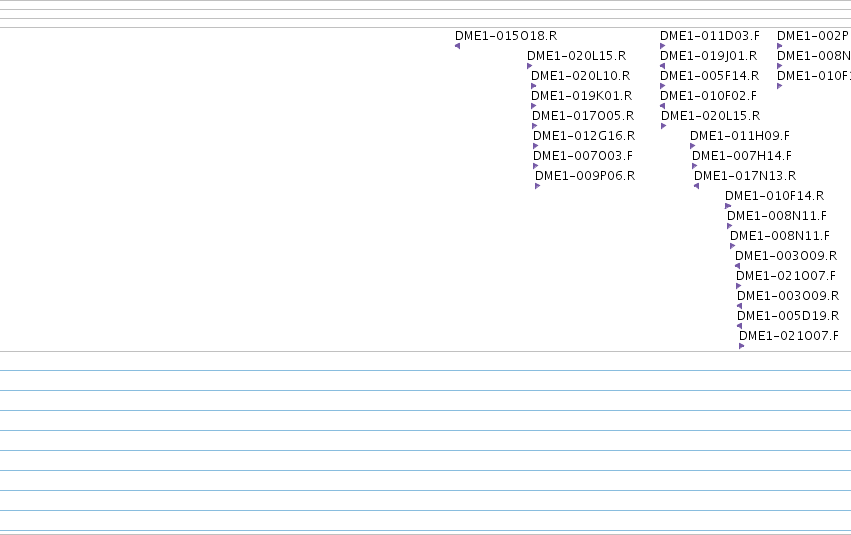Select the DME1-015O18.R read label
Image resolution: width=851 pixels, height=535 pixels.
pos(506,36)
